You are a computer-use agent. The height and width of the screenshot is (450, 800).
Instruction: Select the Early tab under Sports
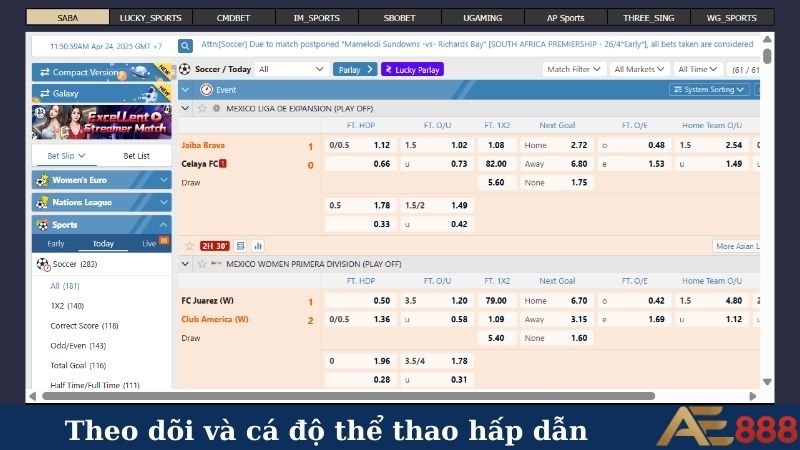point(56,244)
